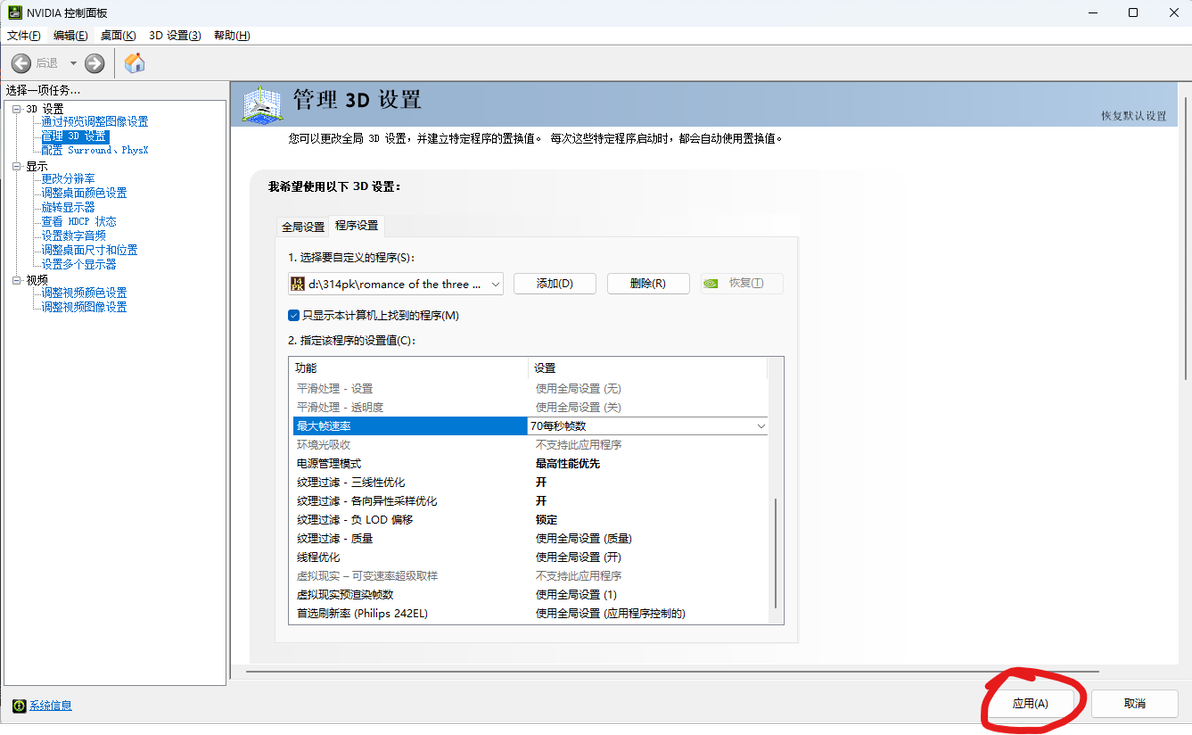Click 最高性能优先 setting value
Image resolution: width=1192 pixels, height=735 pixels.
click(567, 464)
